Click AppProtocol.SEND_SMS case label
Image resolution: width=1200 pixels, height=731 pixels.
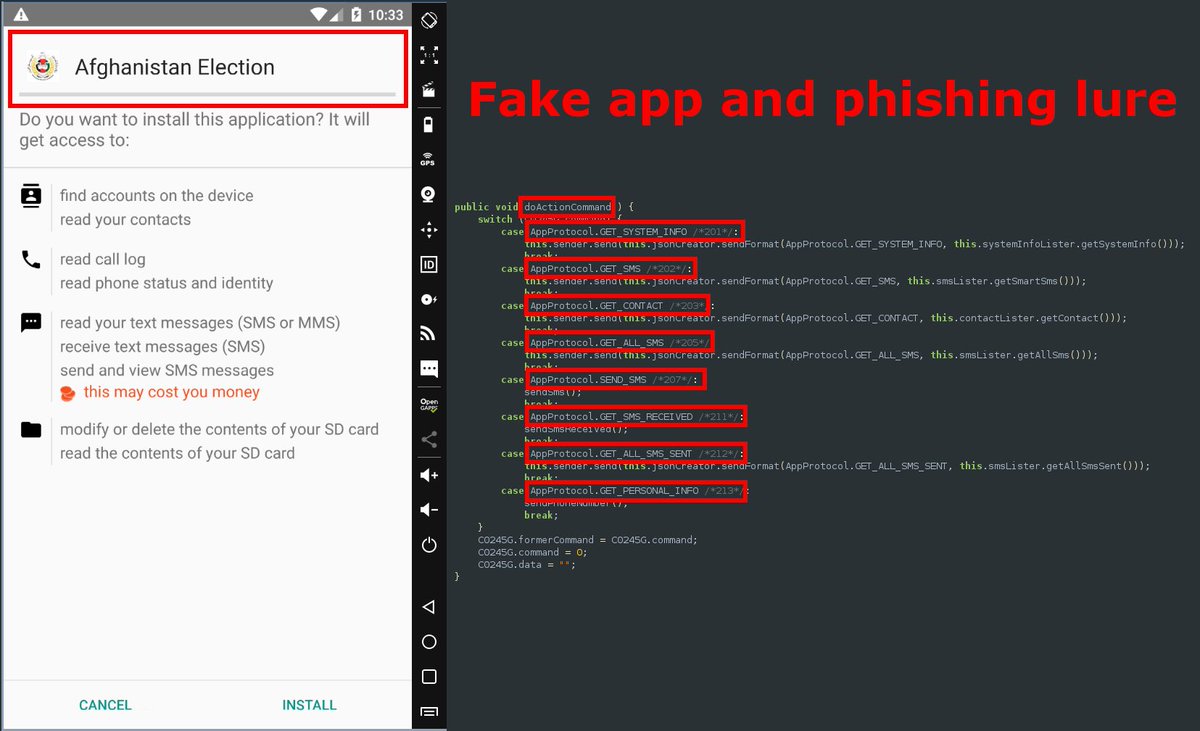616,379
